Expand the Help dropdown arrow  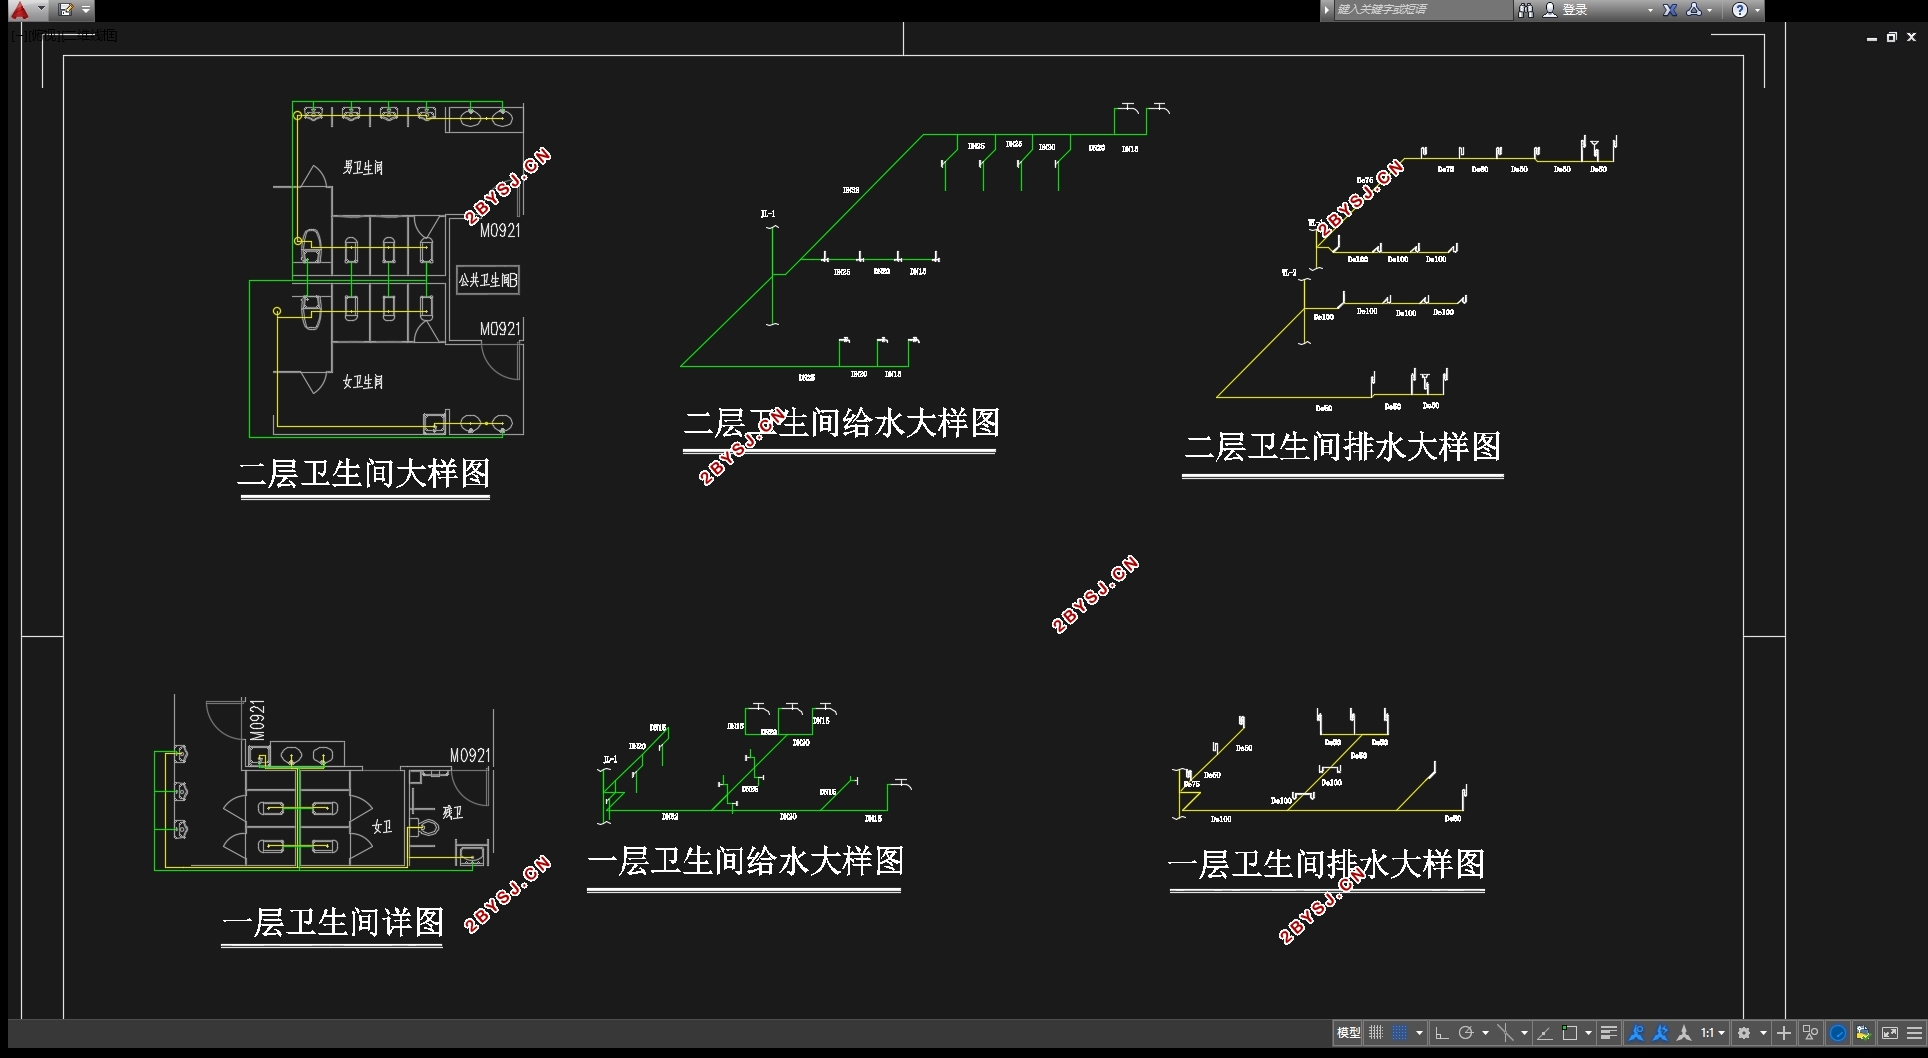(x=1757, y=10)
